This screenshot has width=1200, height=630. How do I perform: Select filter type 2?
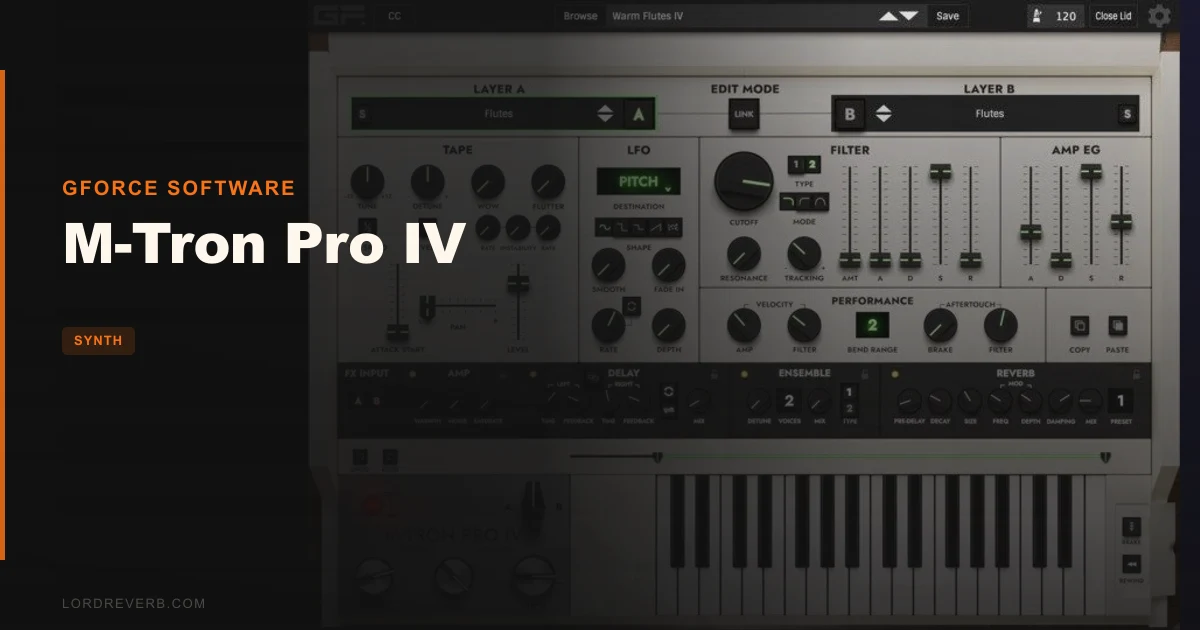pyautogui.click(x=812, y=164)
